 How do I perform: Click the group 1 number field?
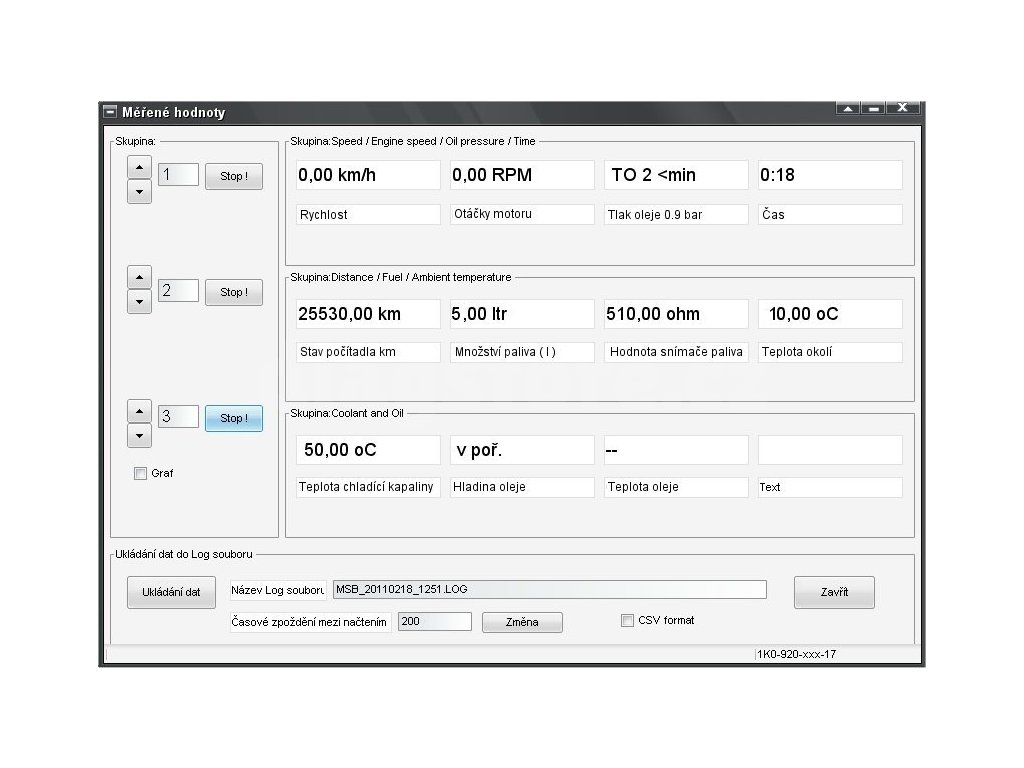[179, 175]
